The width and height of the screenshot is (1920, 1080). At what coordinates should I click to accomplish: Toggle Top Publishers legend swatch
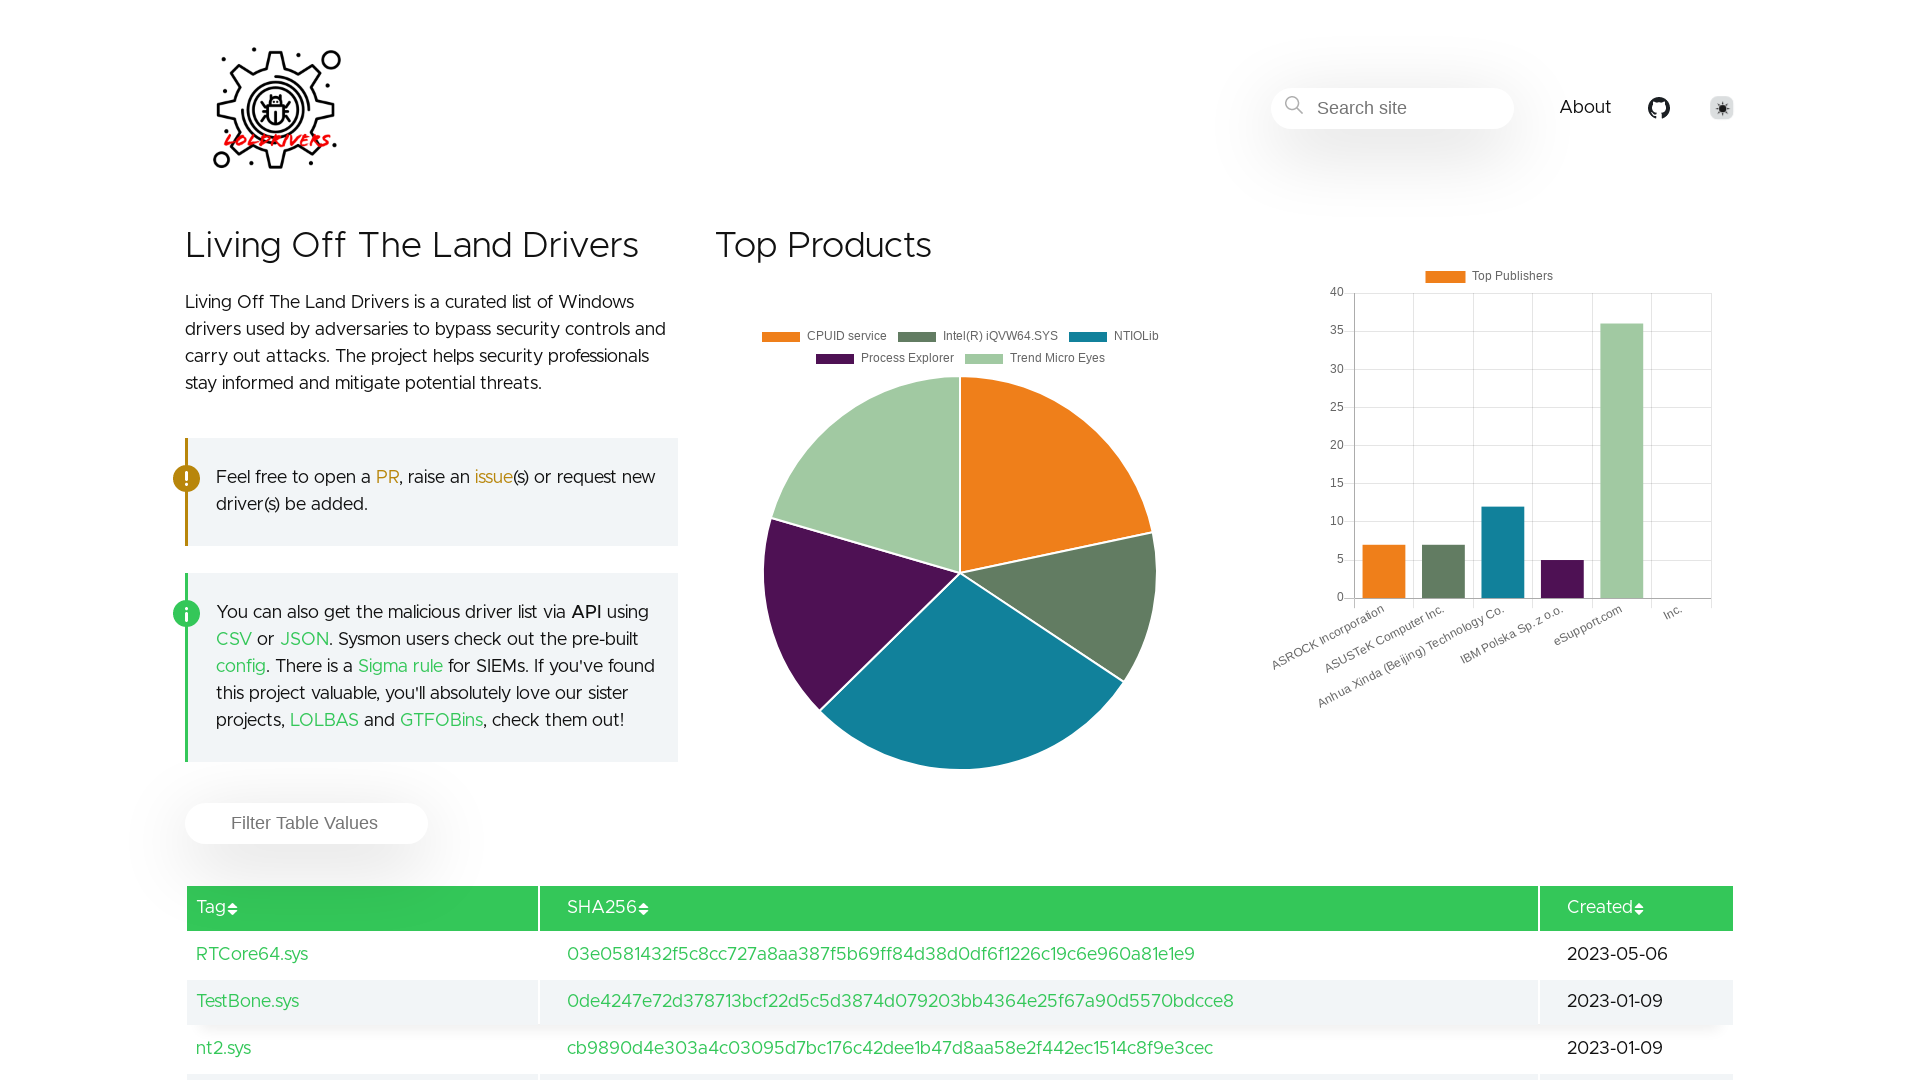(x=1445, y=277)
